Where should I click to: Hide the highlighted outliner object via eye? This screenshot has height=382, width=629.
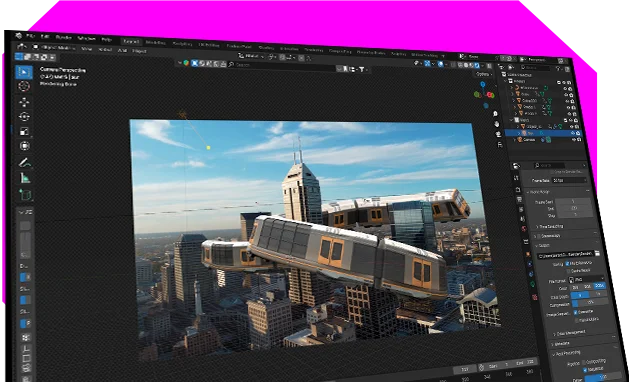tap(573, 133)
